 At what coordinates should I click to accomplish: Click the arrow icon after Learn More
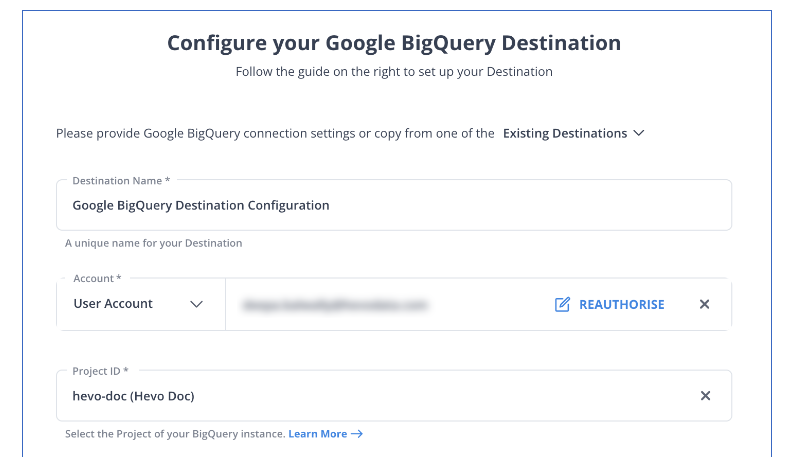[357, 434]
